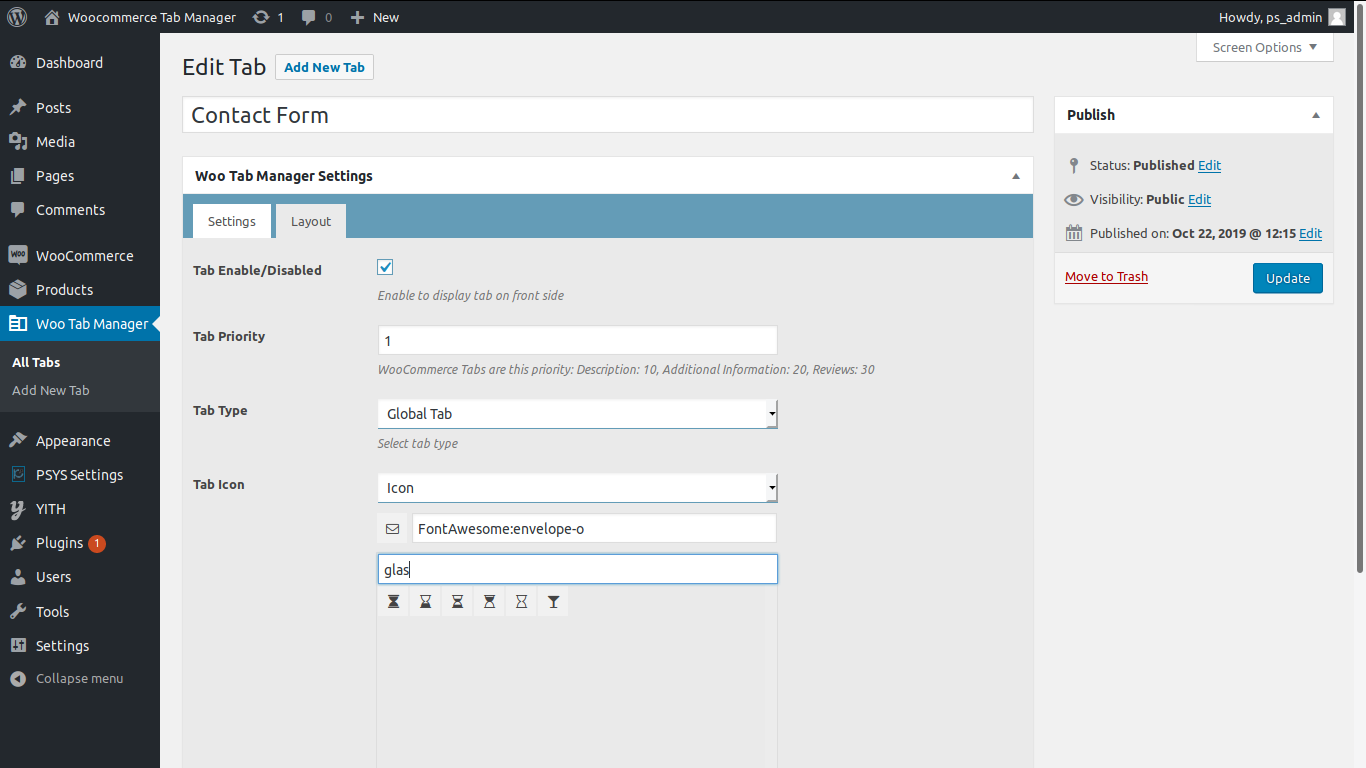Open WooCommerce in the sidebar
Image resolution: width=1366 pixels, height=768 pixels.
84,256
